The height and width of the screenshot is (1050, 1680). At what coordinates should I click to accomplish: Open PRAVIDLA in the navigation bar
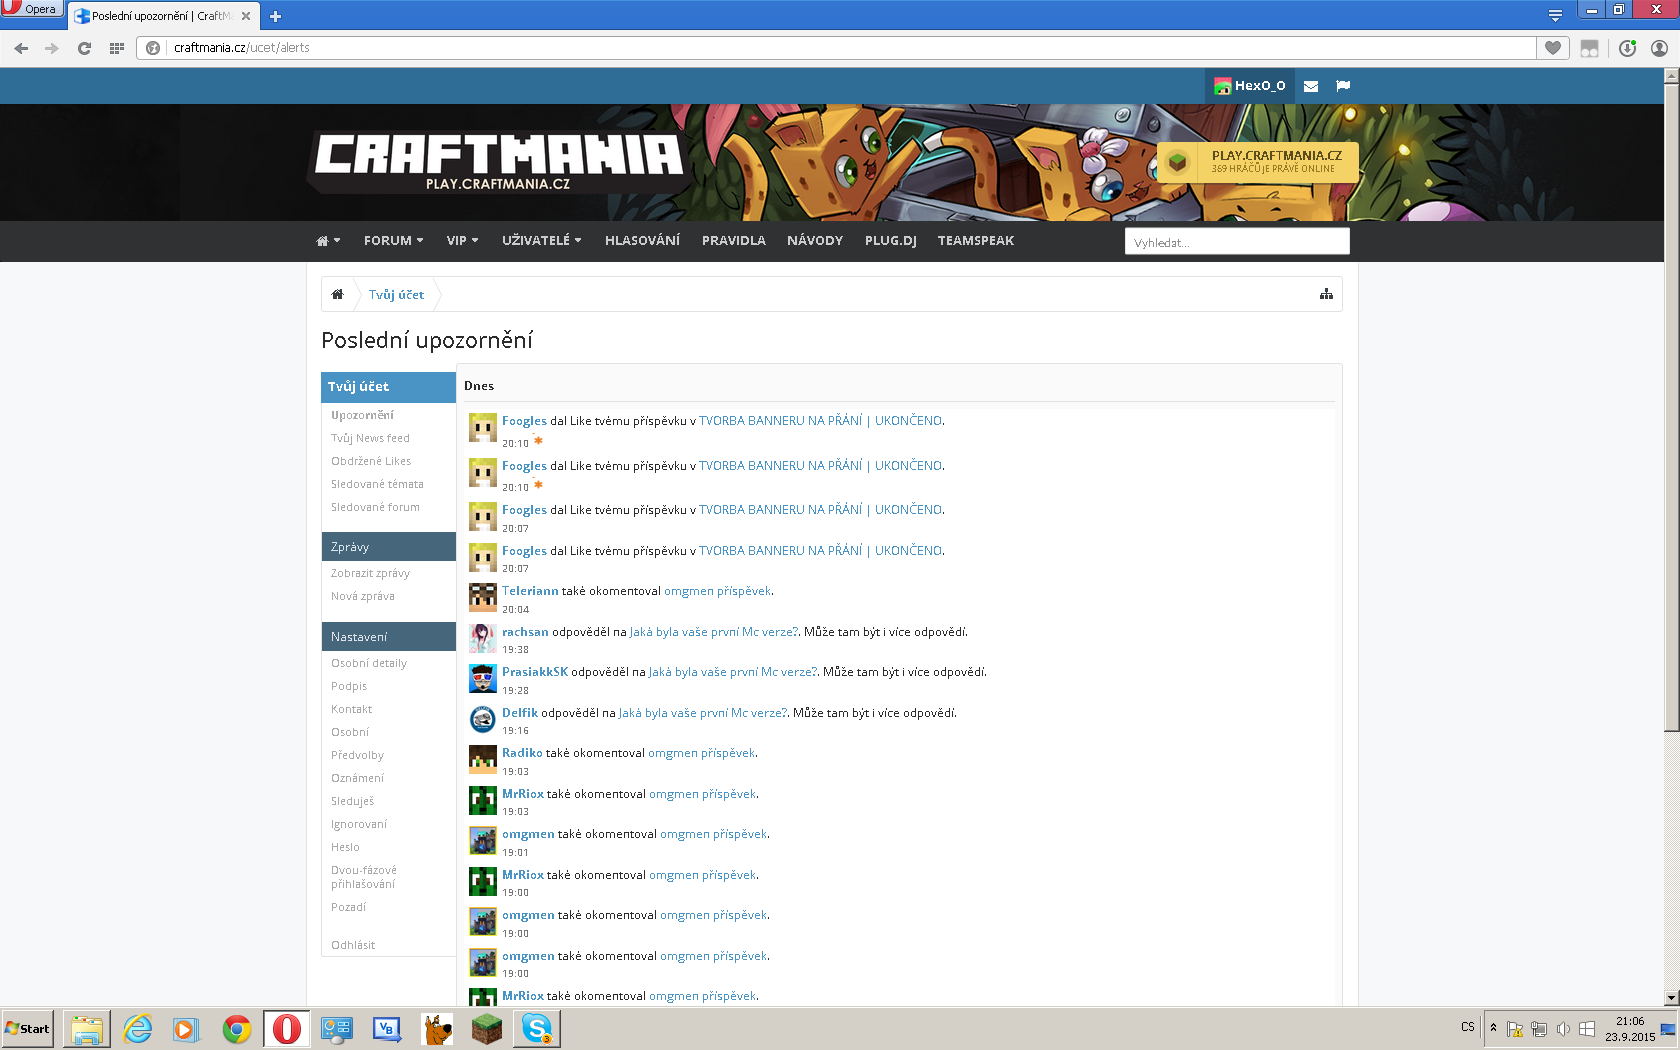point(733,241)
